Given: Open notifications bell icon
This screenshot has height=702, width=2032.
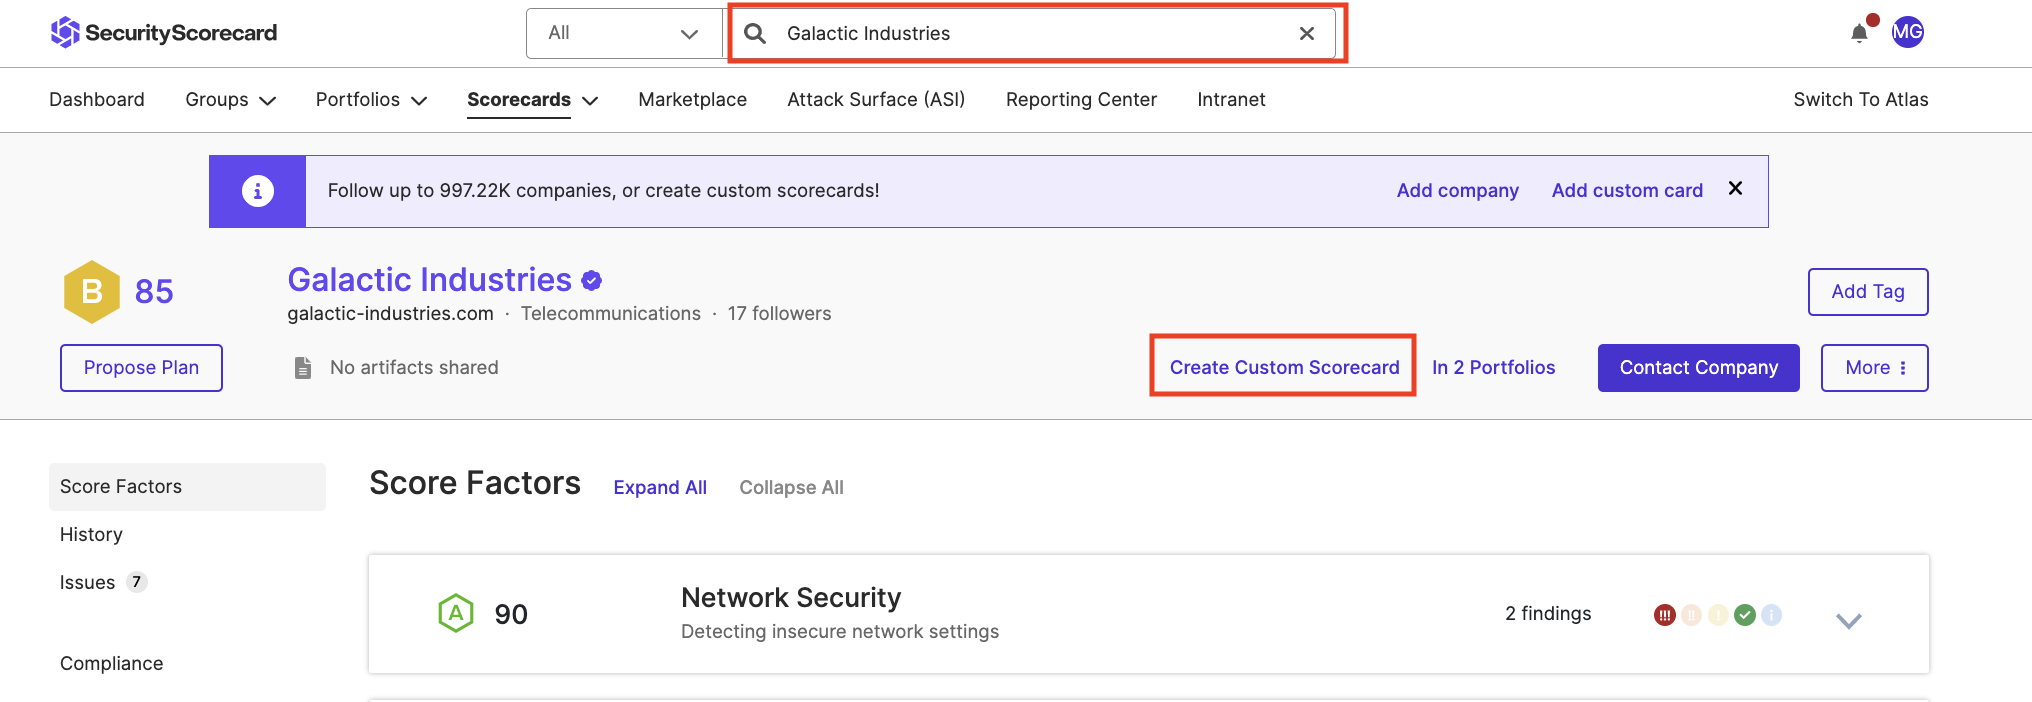Looking at the screenshot, I should click(x=1859, y=33).
